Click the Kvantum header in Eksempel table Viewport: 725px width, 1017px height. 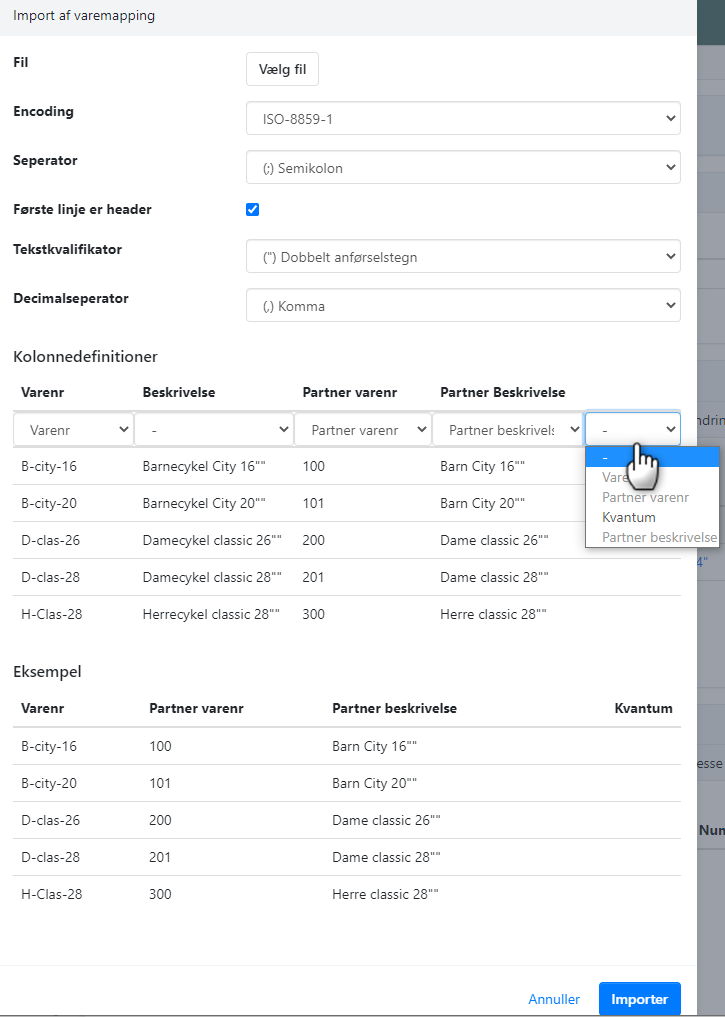click(x=643, y=708)
